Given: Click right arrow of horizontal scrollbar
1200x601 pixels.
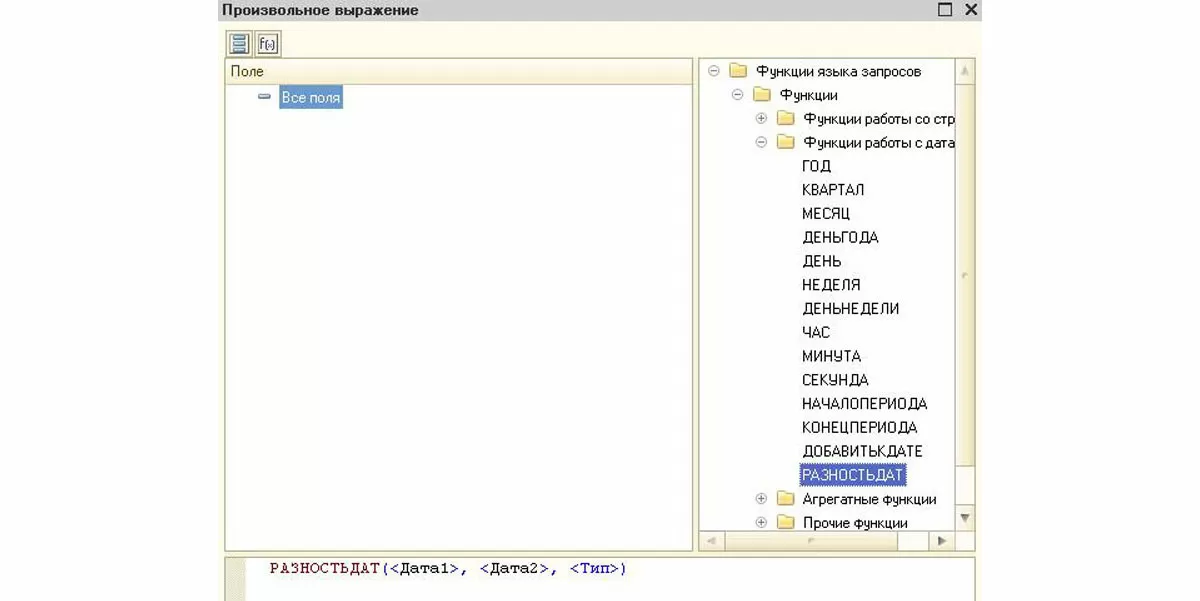Looking at the screenshot, I should pyautogui.click(x=942, y=541).
